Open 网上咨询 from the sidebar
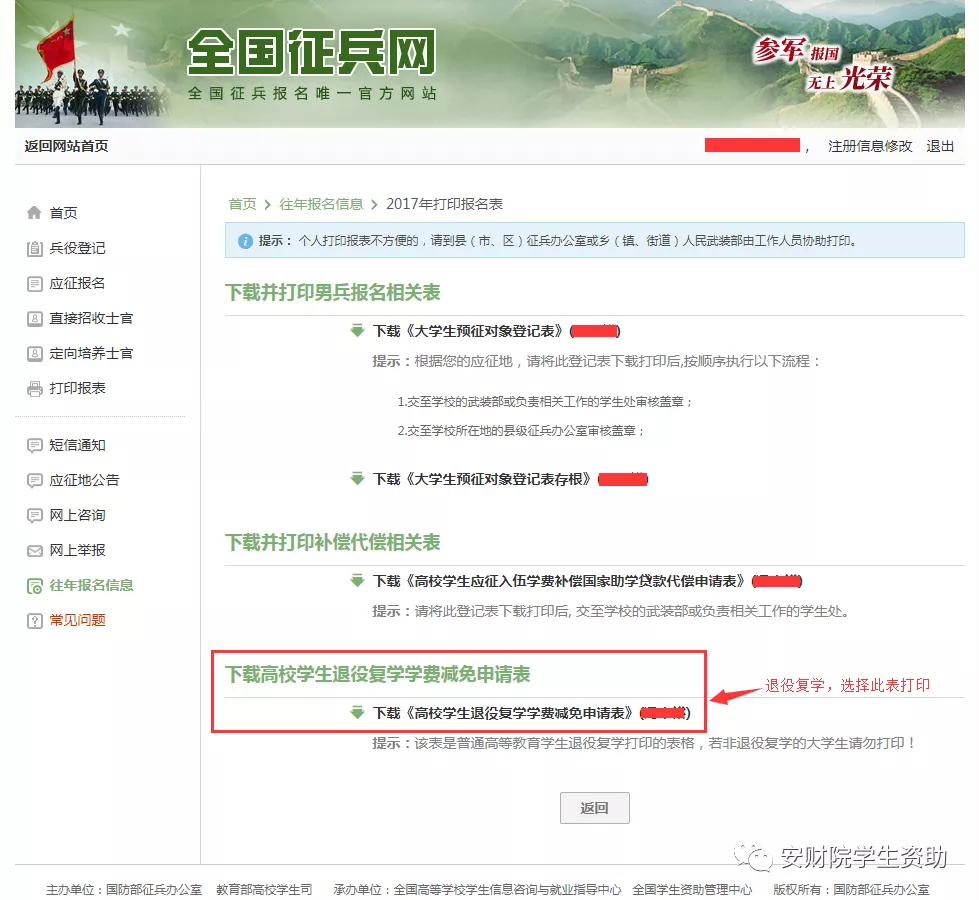Image resolution: width=979 pixels, height=900 pixels. coord(77,515)
